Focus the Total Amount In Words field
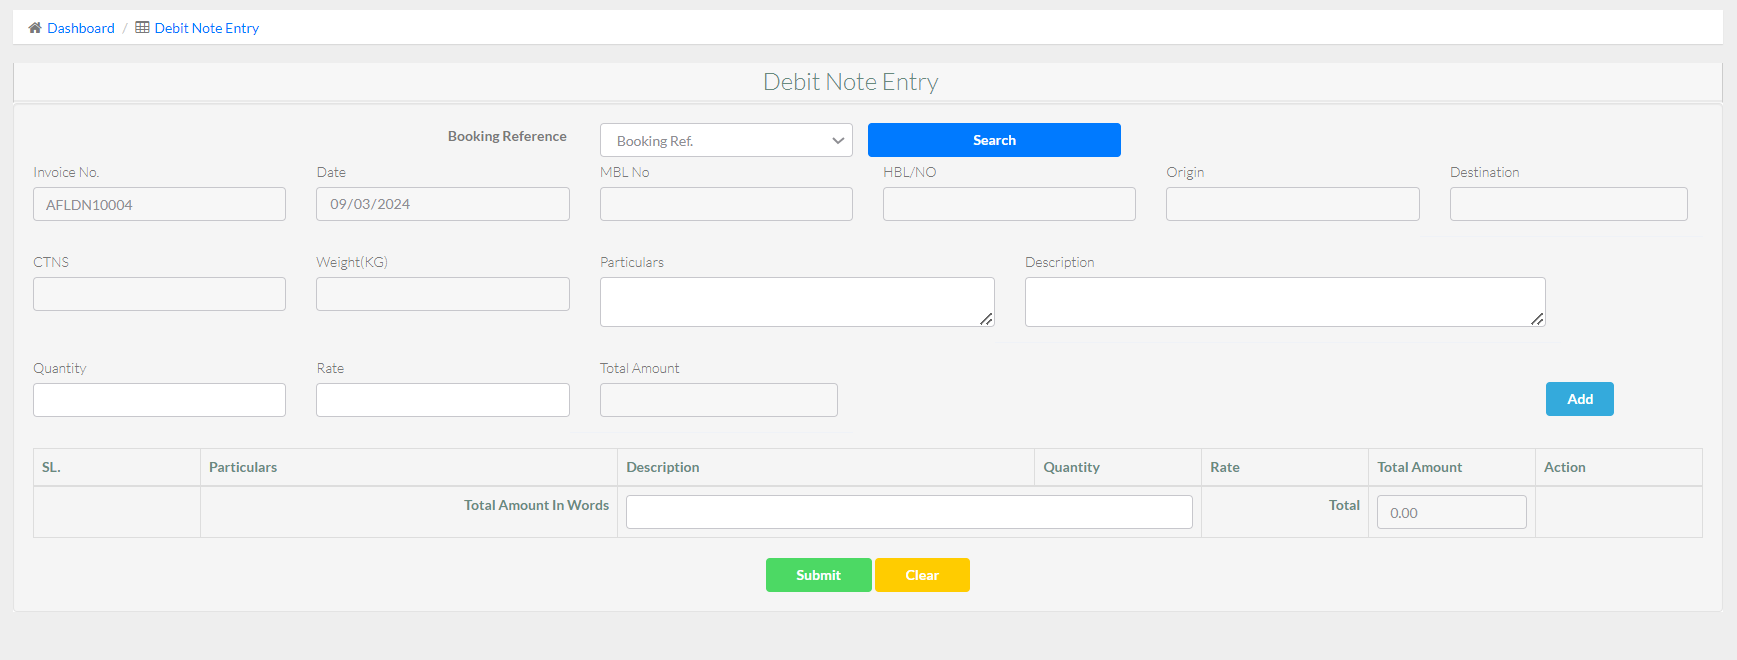 tap(908, 512)
